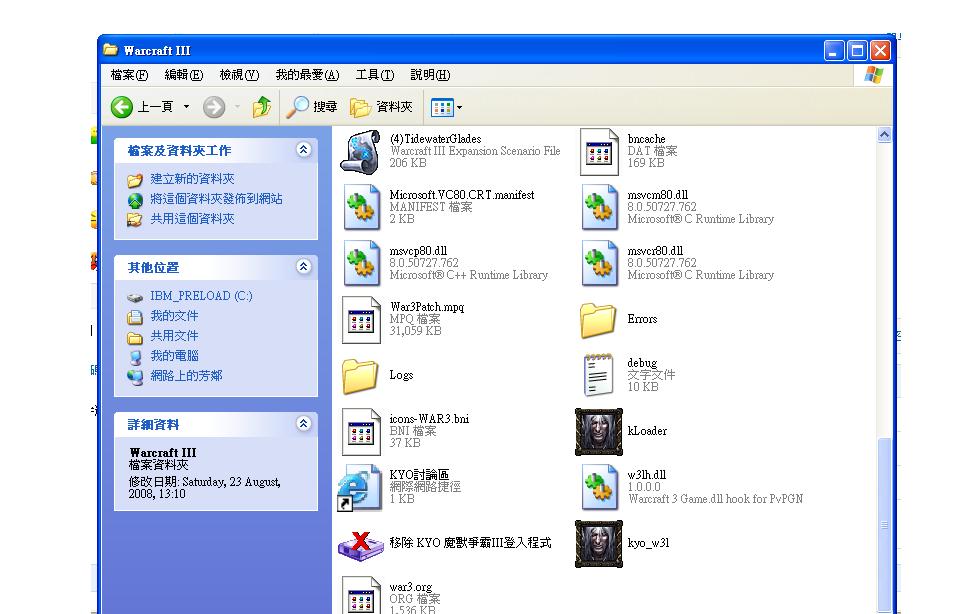
Task: Select the kyo_w3l application icon
Action: pos(599,544)
